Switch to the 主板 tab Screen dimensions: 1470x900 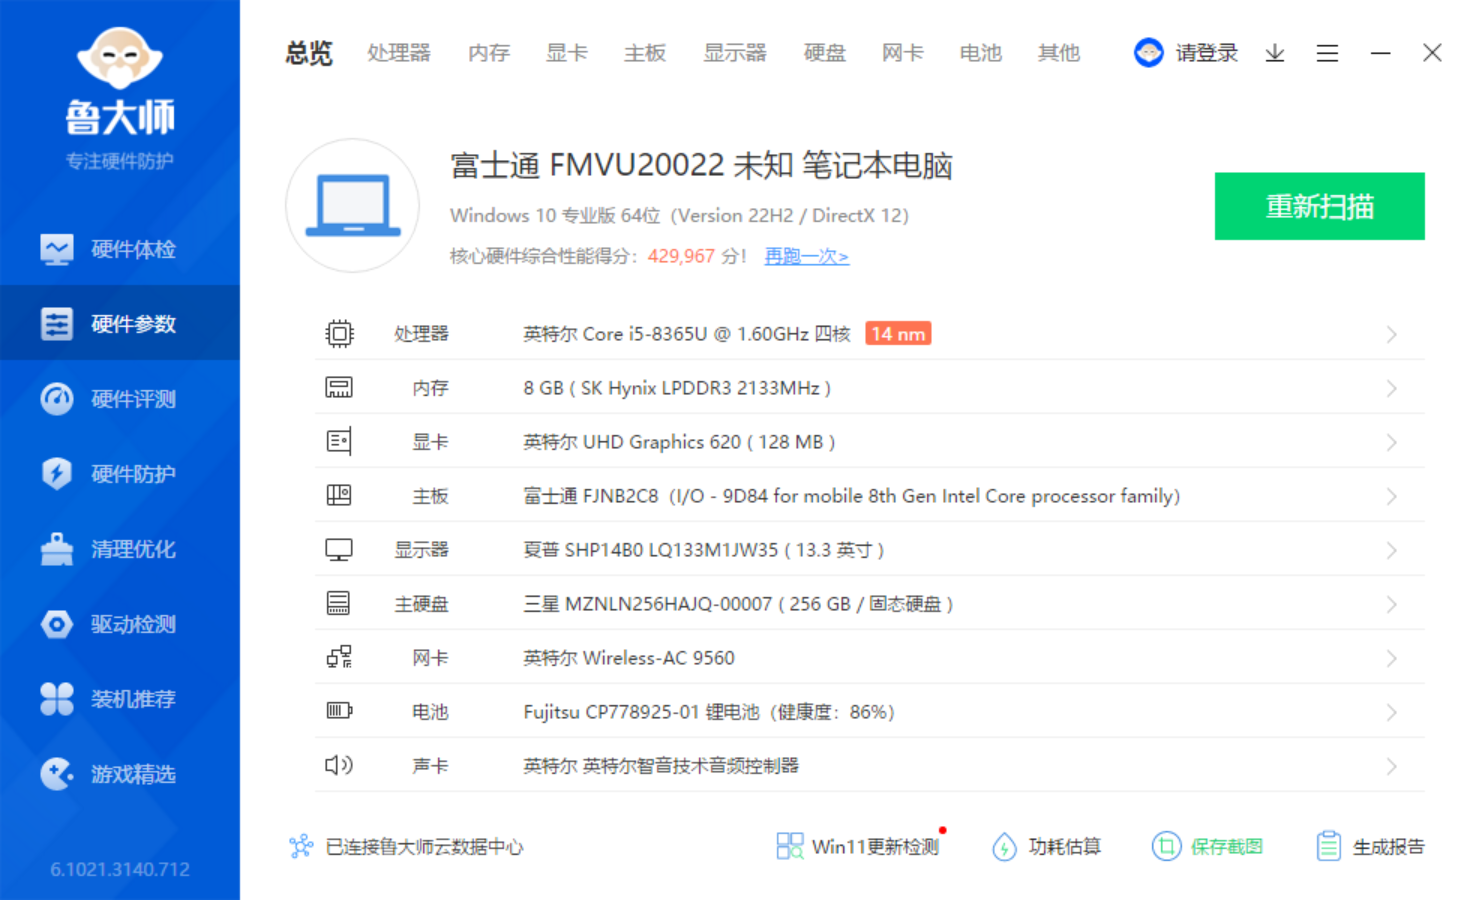[x=645, y=53]
